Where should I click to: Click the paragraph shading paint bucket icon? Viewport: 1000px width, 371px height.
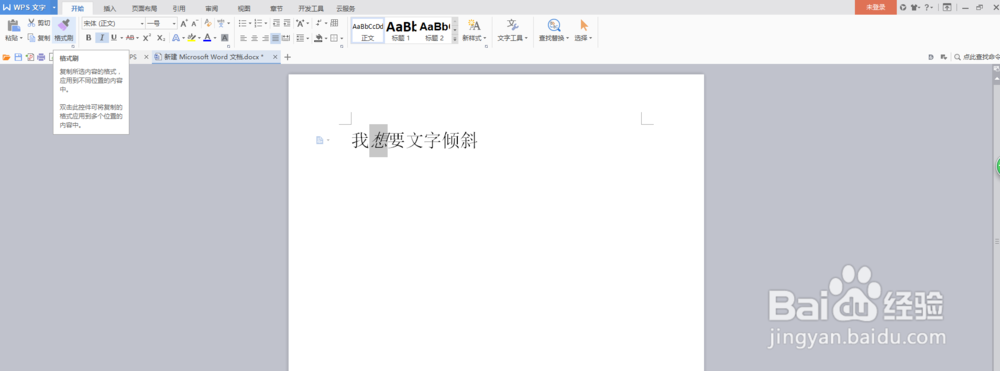pos(318,38)
